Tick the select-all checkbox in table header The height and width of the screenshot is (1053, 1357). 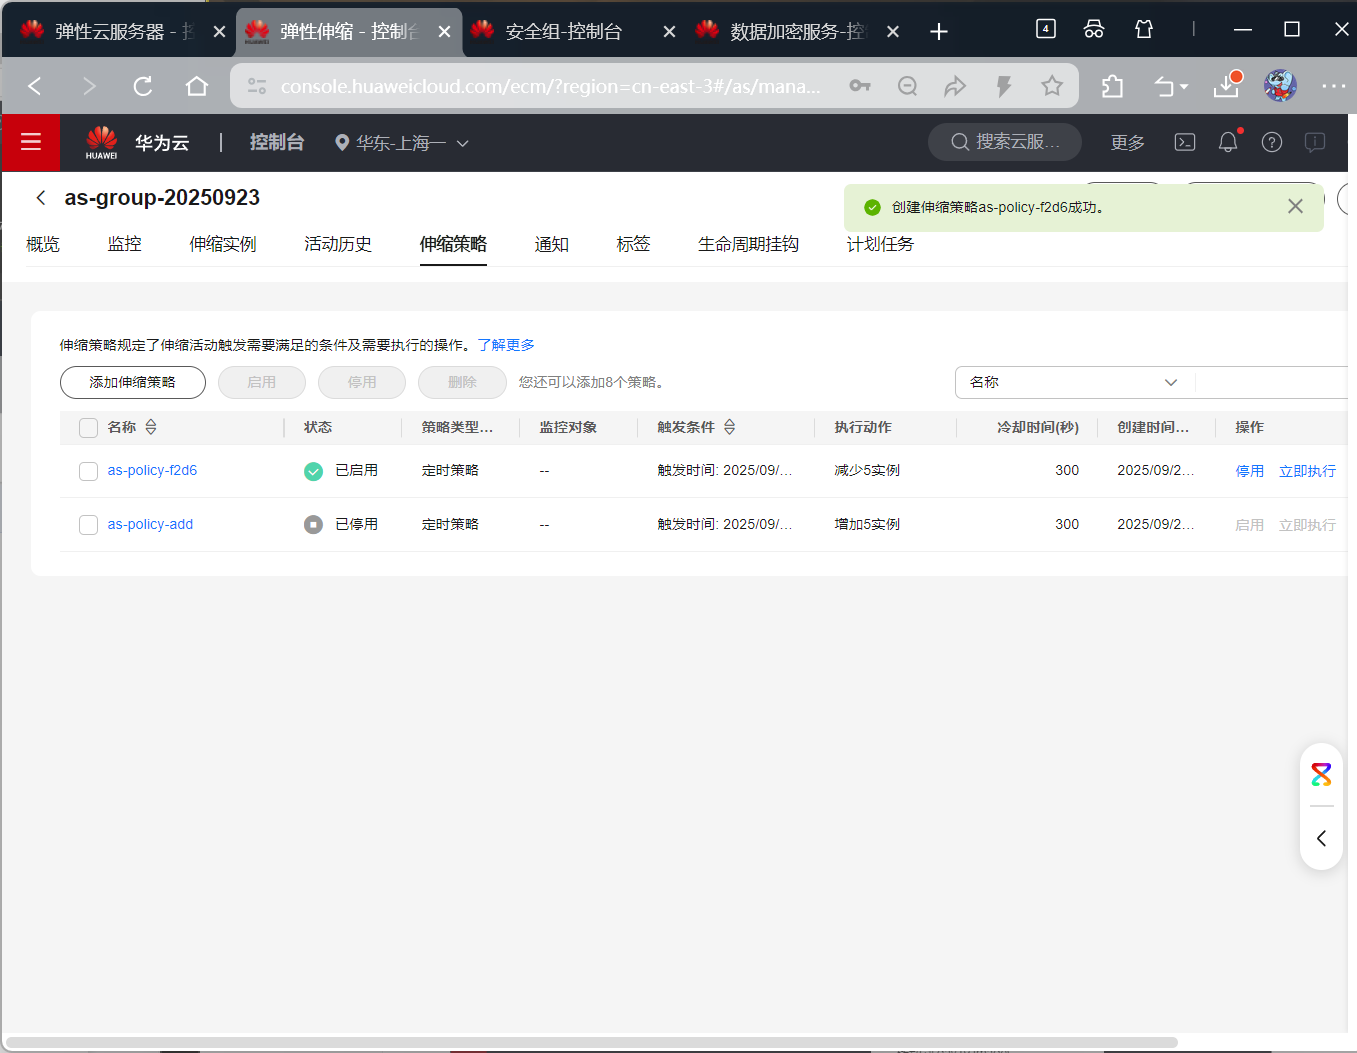click(x=88, y=428)
